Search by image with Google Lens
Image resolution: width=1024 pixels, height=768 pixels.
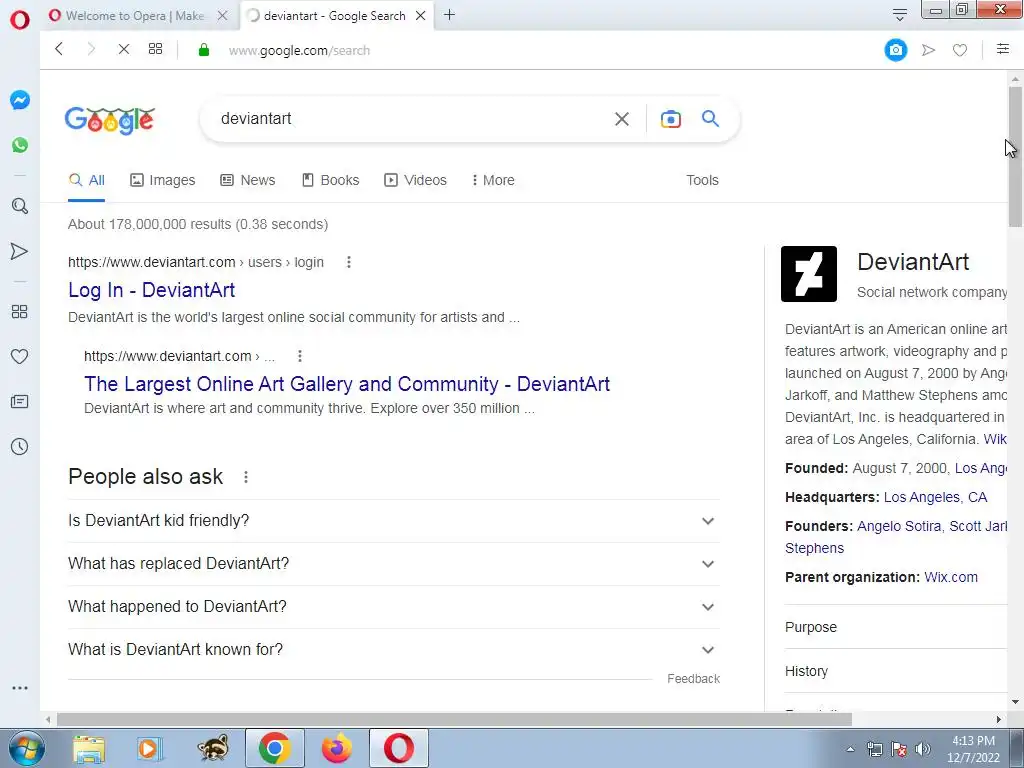[671, 119]
